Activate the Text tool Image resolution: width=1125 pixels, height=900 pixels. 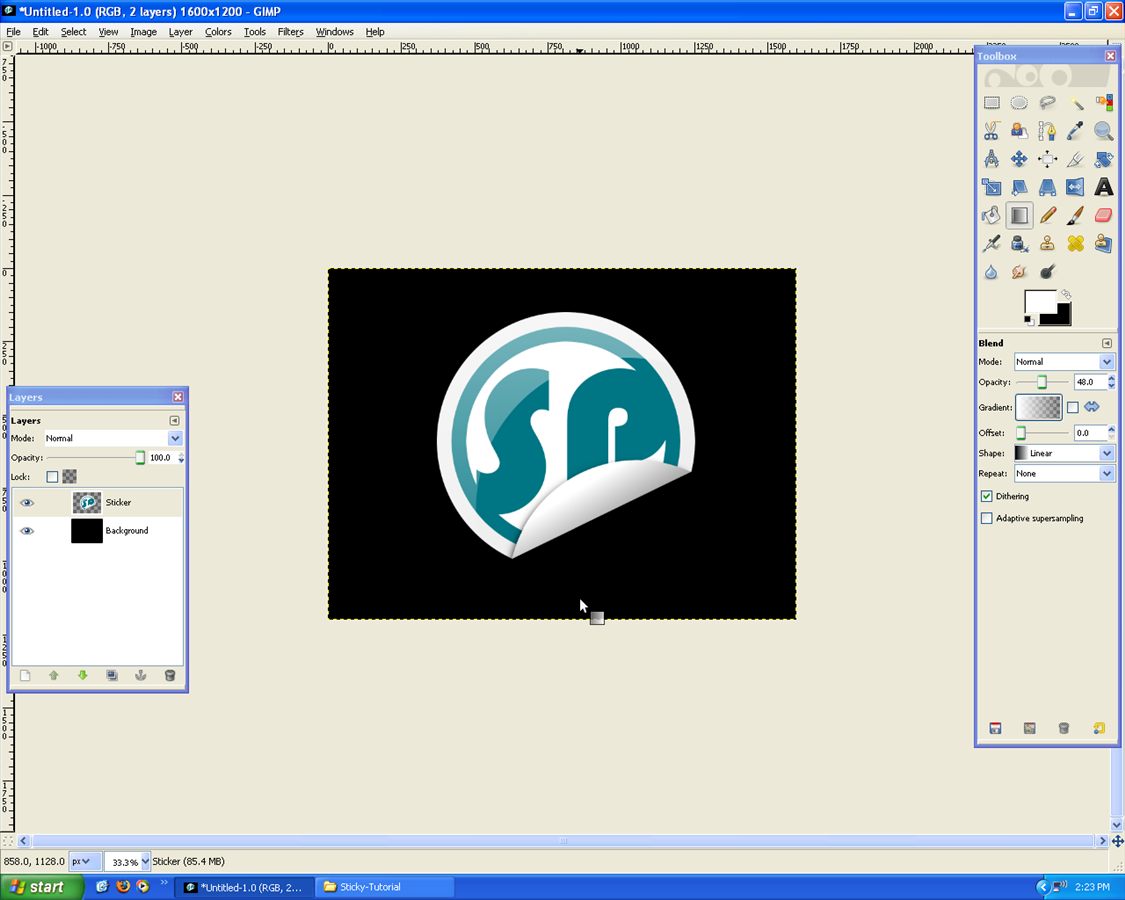click(x=1103, y=187)
